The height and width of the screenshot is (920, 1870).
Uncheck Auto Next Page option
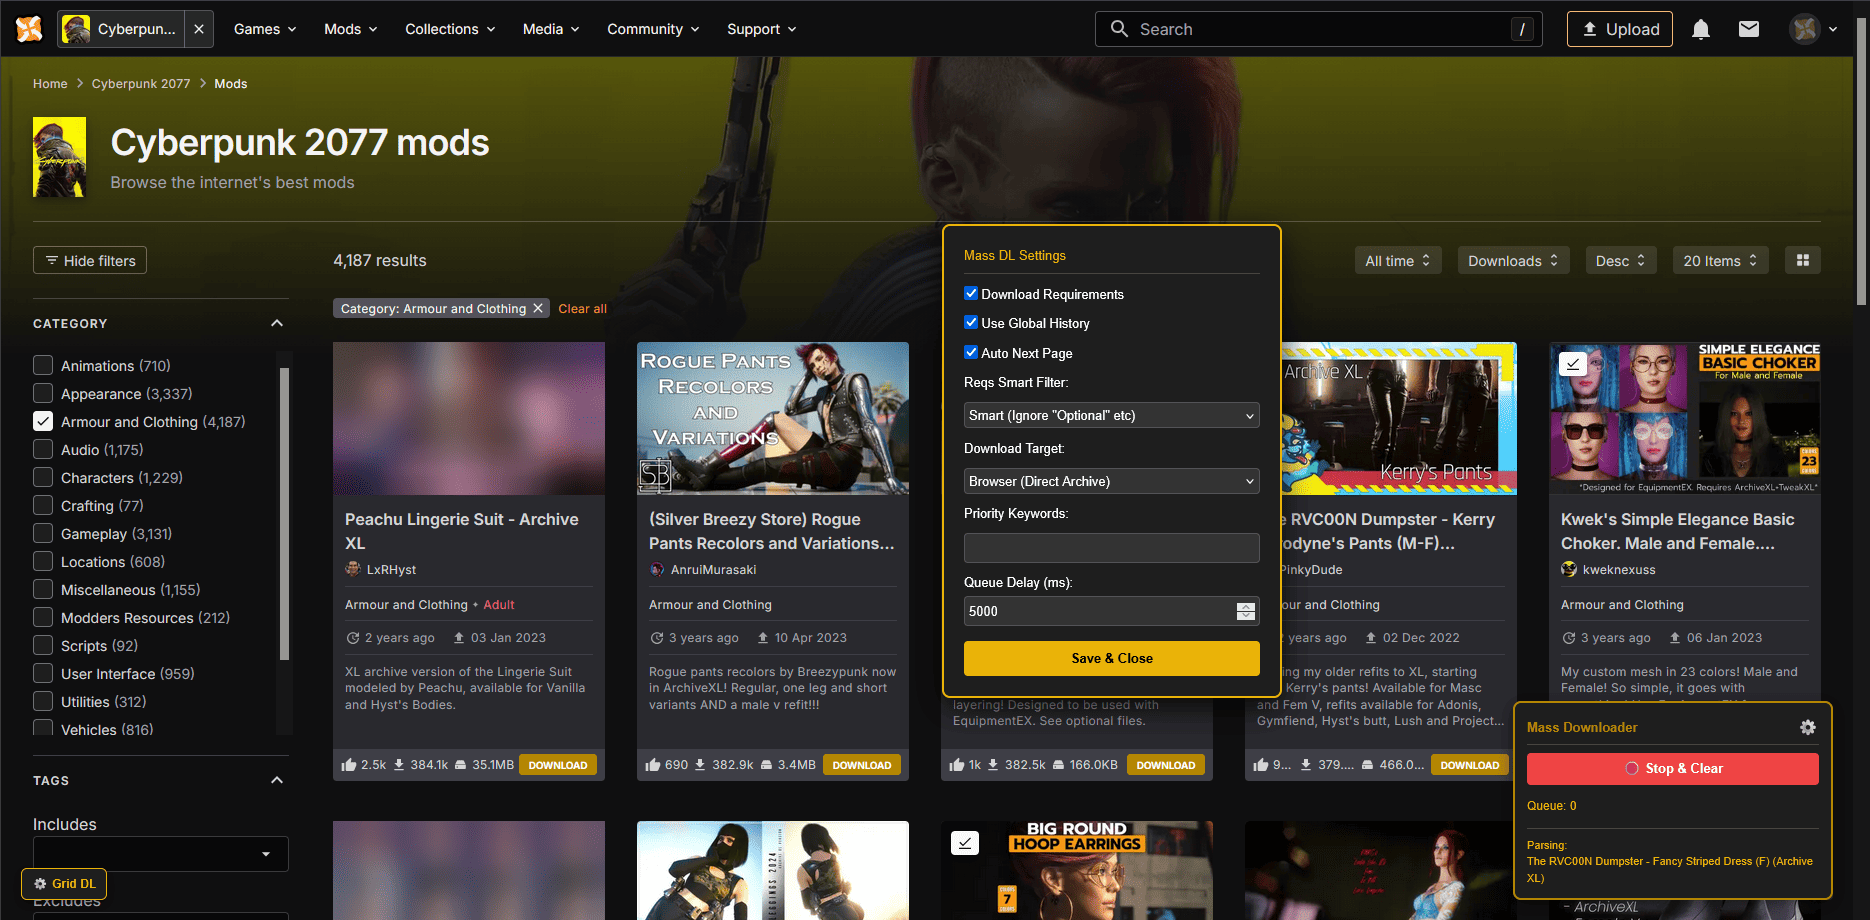971,352
